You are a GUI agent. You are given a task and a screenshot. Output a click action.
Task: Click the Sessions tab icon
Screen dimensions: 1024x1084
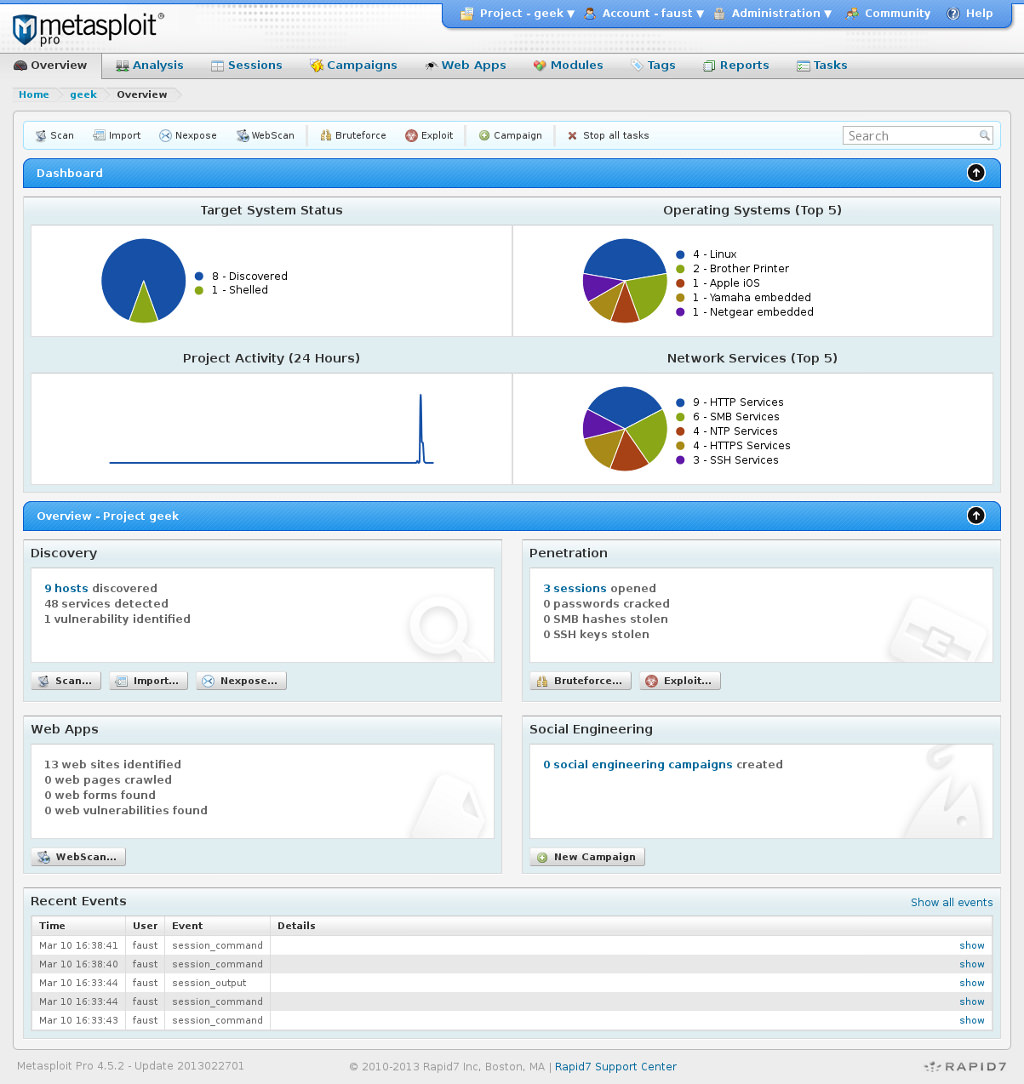217,66
